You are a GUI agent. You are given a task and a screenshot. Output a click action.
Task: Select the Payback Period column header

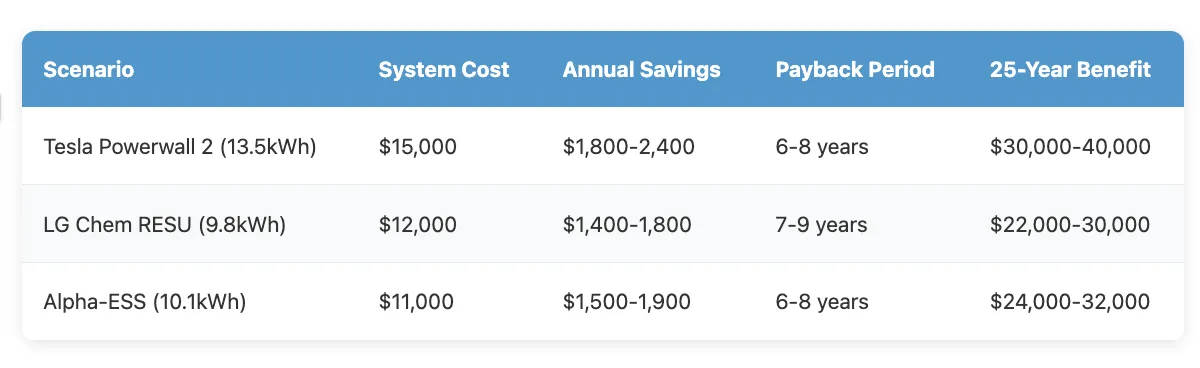(855, 70)
